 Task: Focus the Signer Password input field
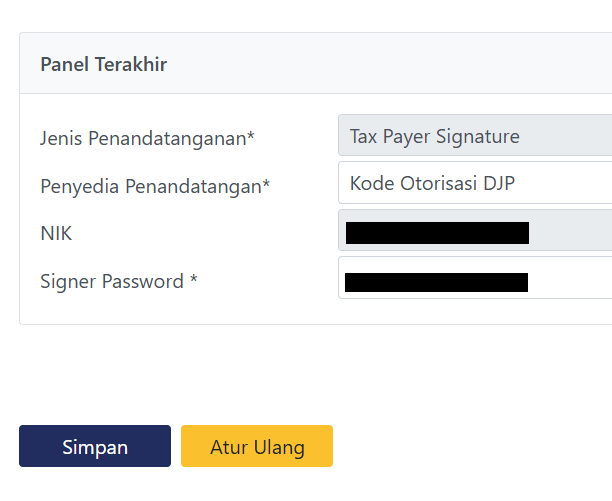570,281
